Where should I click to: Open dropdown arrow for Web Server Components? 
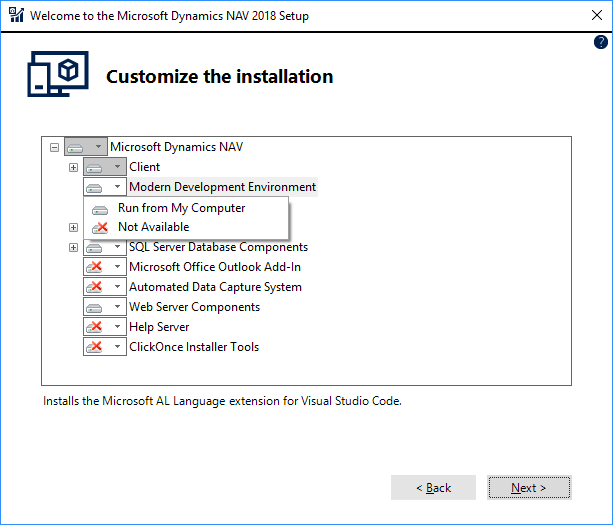coord(117,306)
